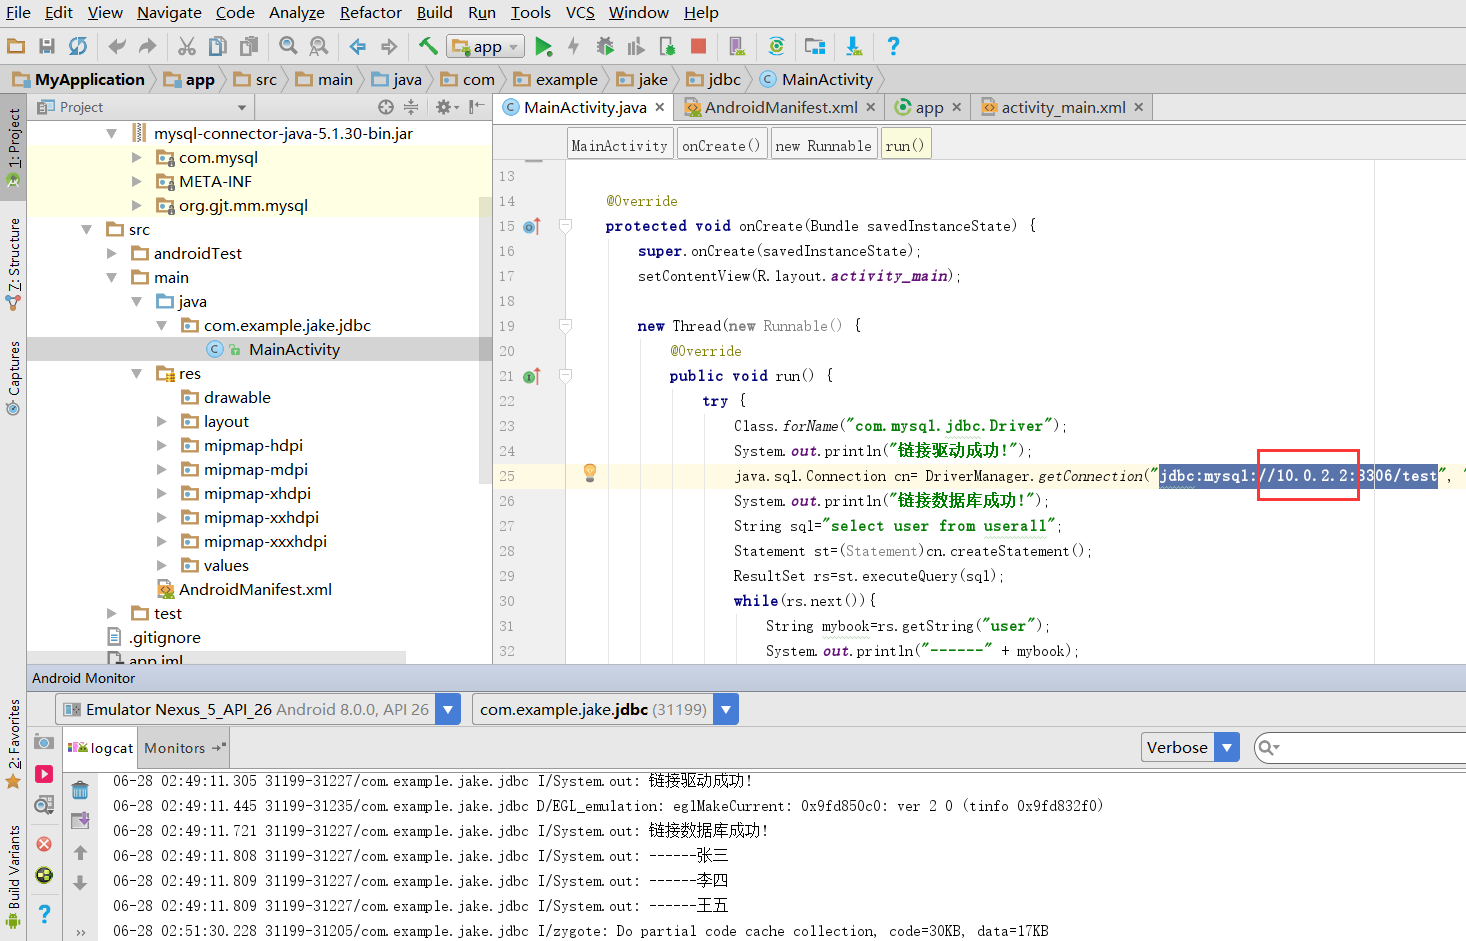The image size is (1466, 941).
Task: Select the onCreate() breadcrumb above the editor
Action: [720, 146]
